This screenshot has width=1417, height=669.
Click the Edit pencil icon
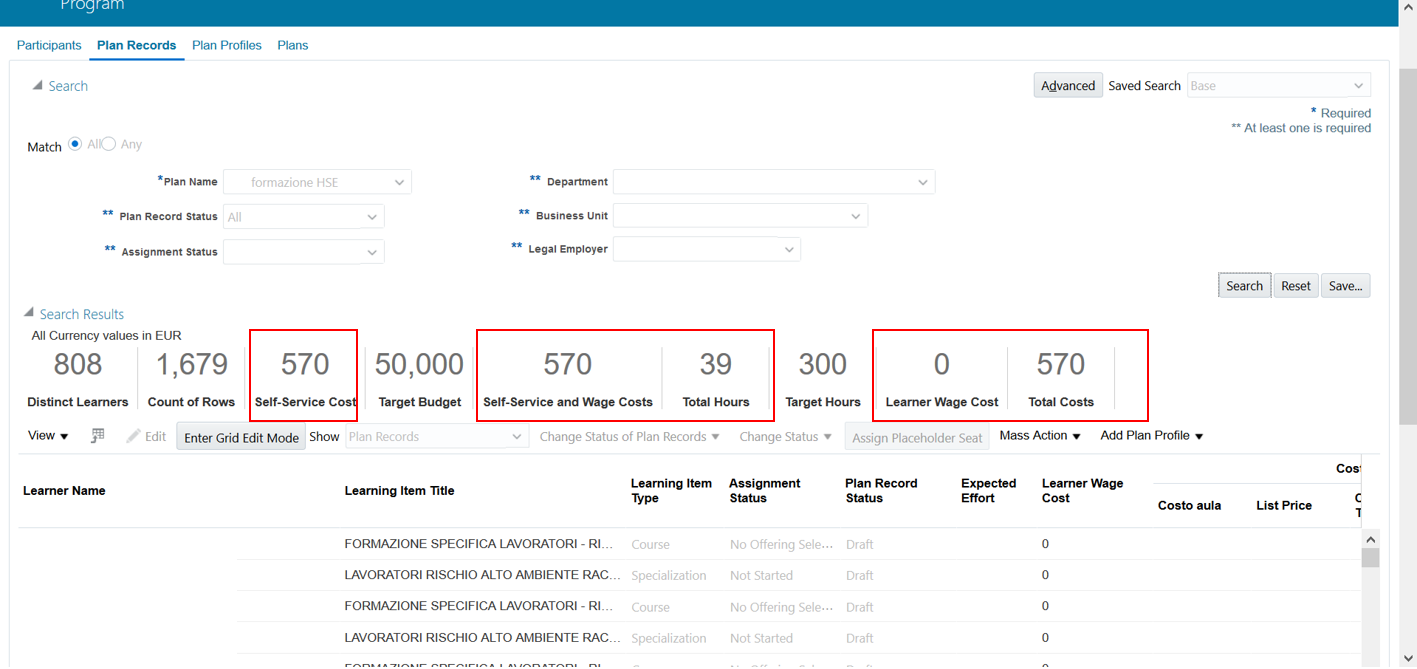tap(146, 436)
